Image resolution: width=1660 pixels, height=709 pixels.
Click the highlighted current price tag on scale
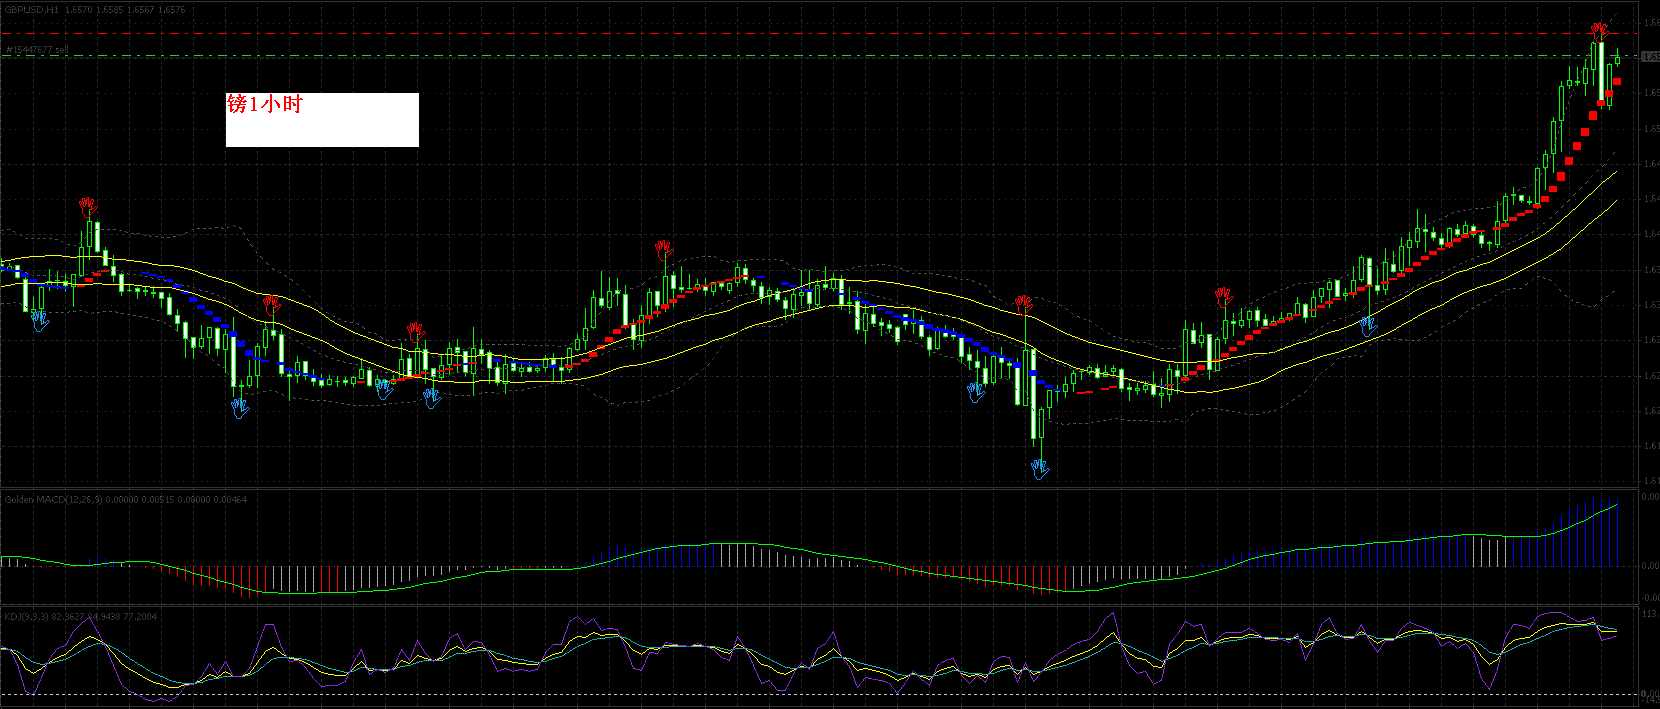pyautogui.click(x=1650, y=57)
